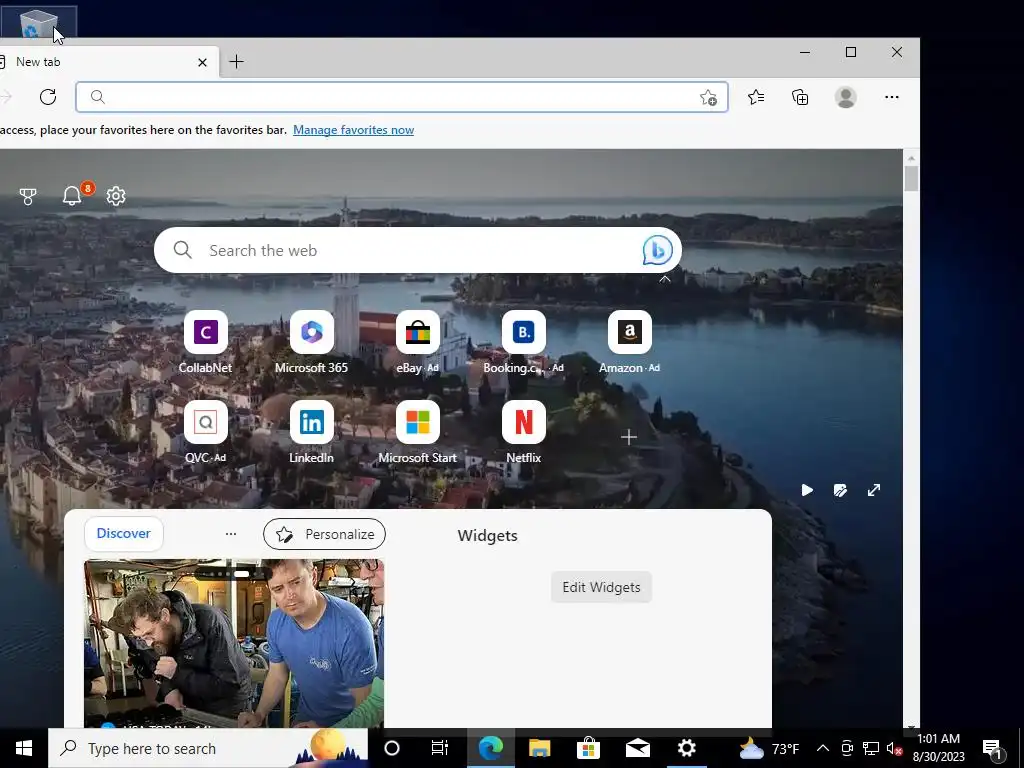Open weather widget showing 73°F

(769, 748)
